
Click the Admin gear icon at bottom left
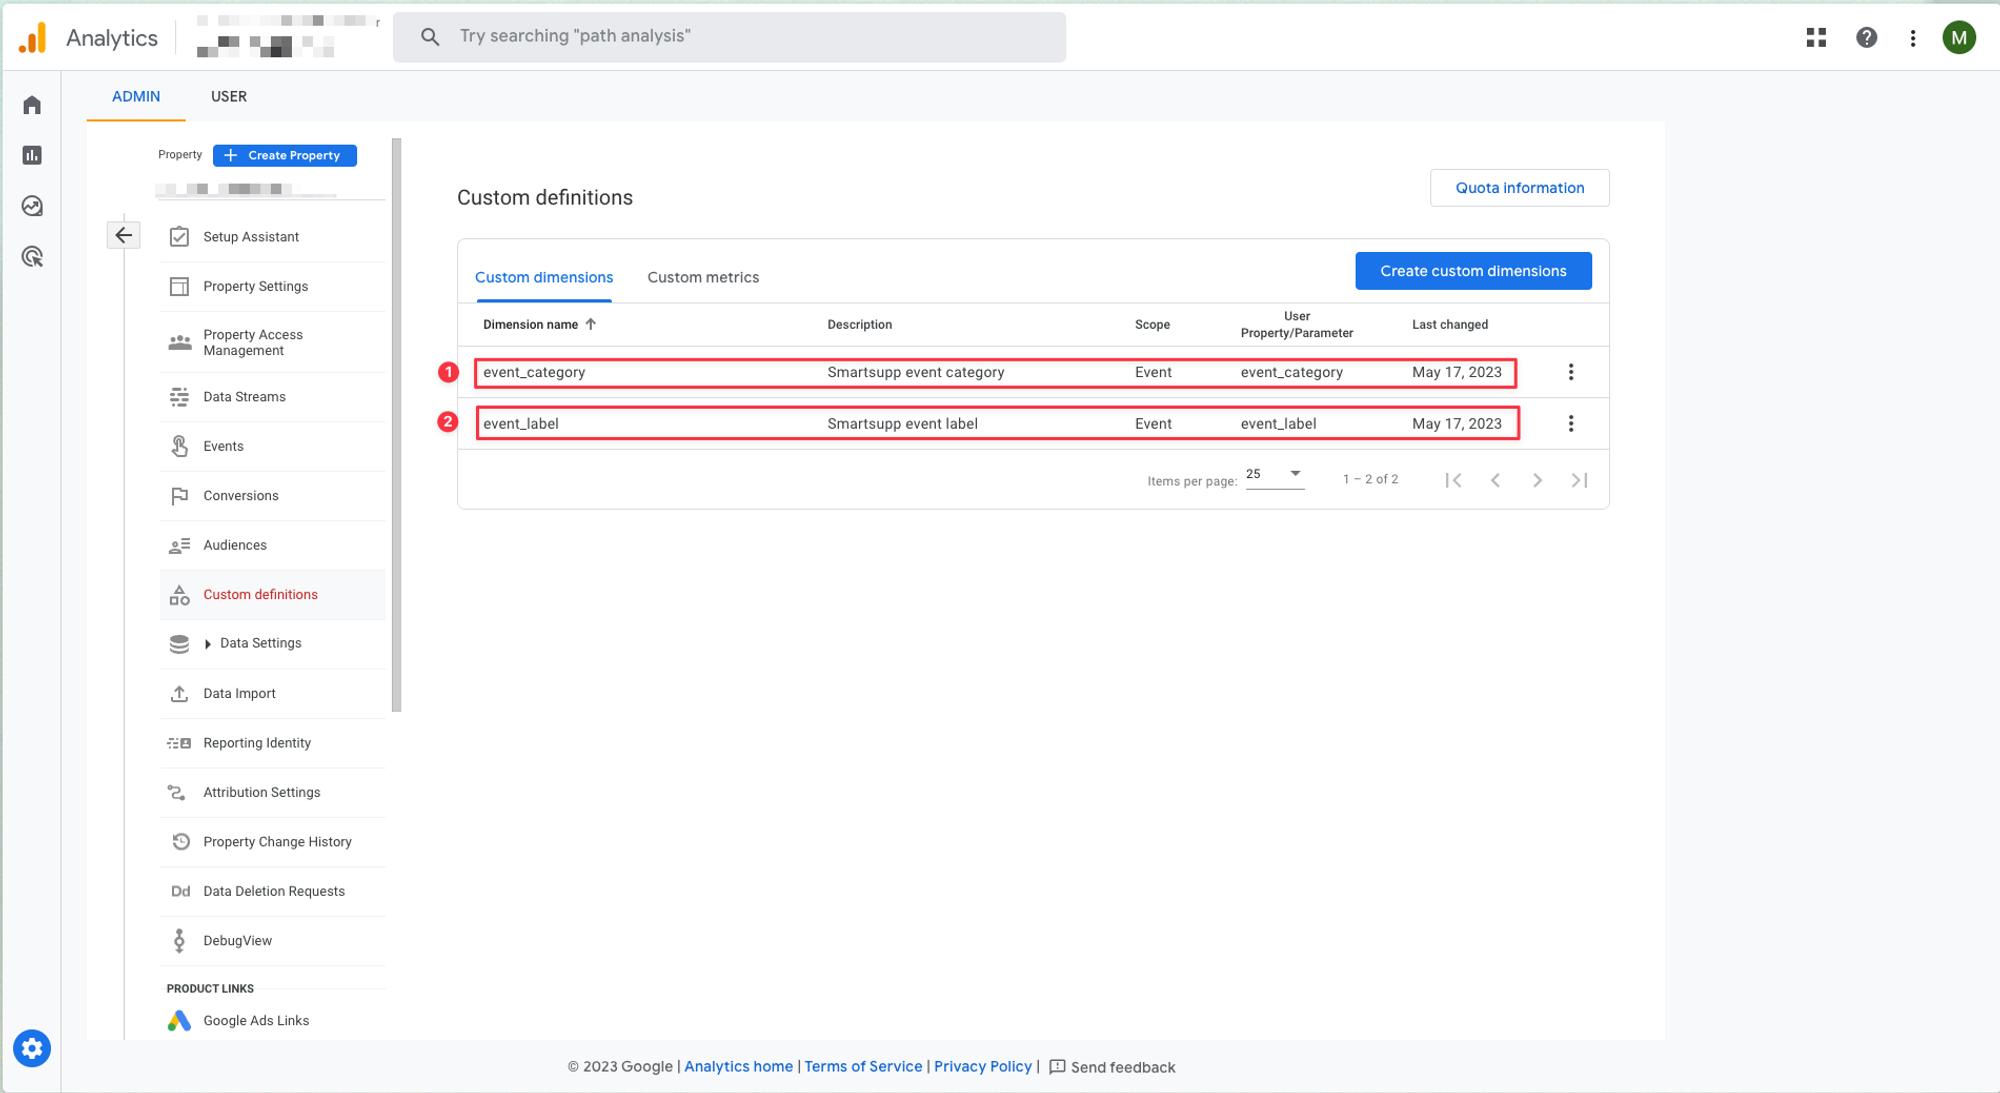[x=32, y=1048]
